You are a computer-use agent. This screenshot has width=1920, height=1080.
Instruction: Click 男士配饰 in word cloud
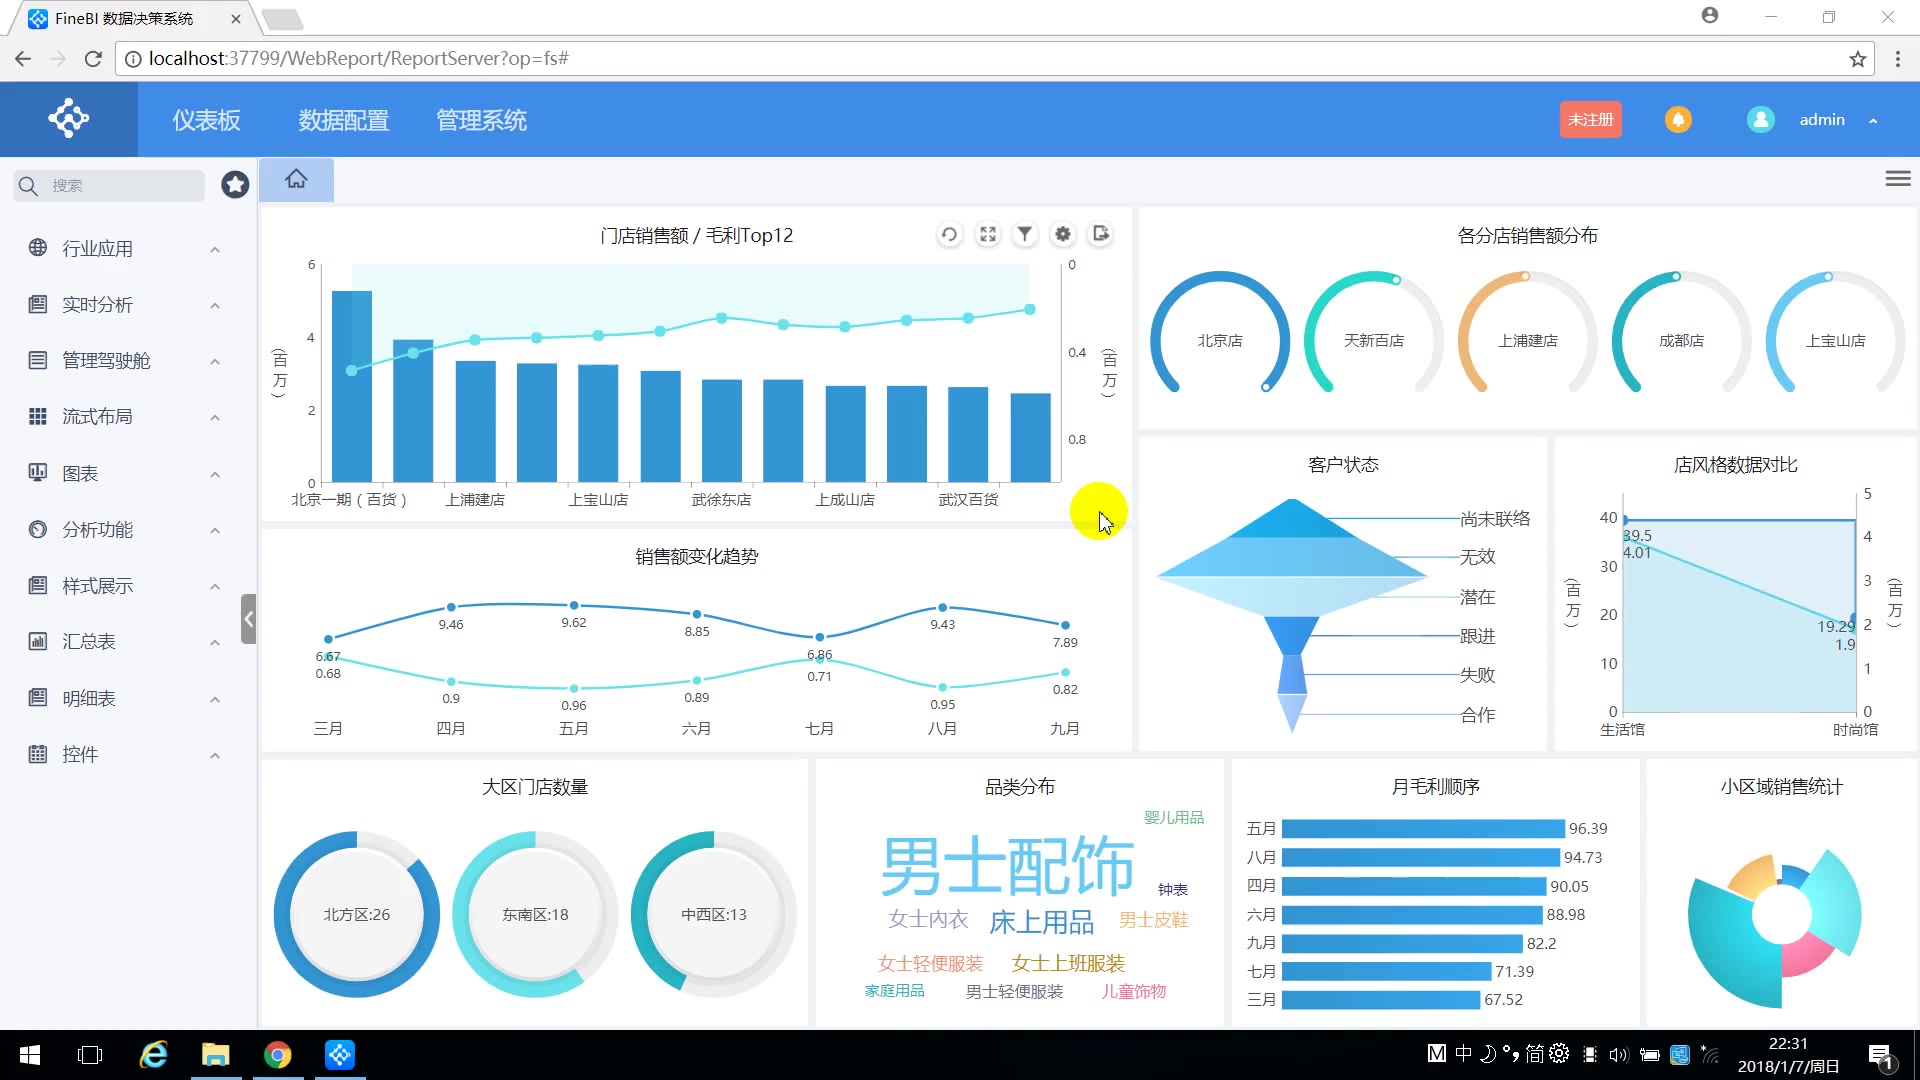pos(1007,865)
